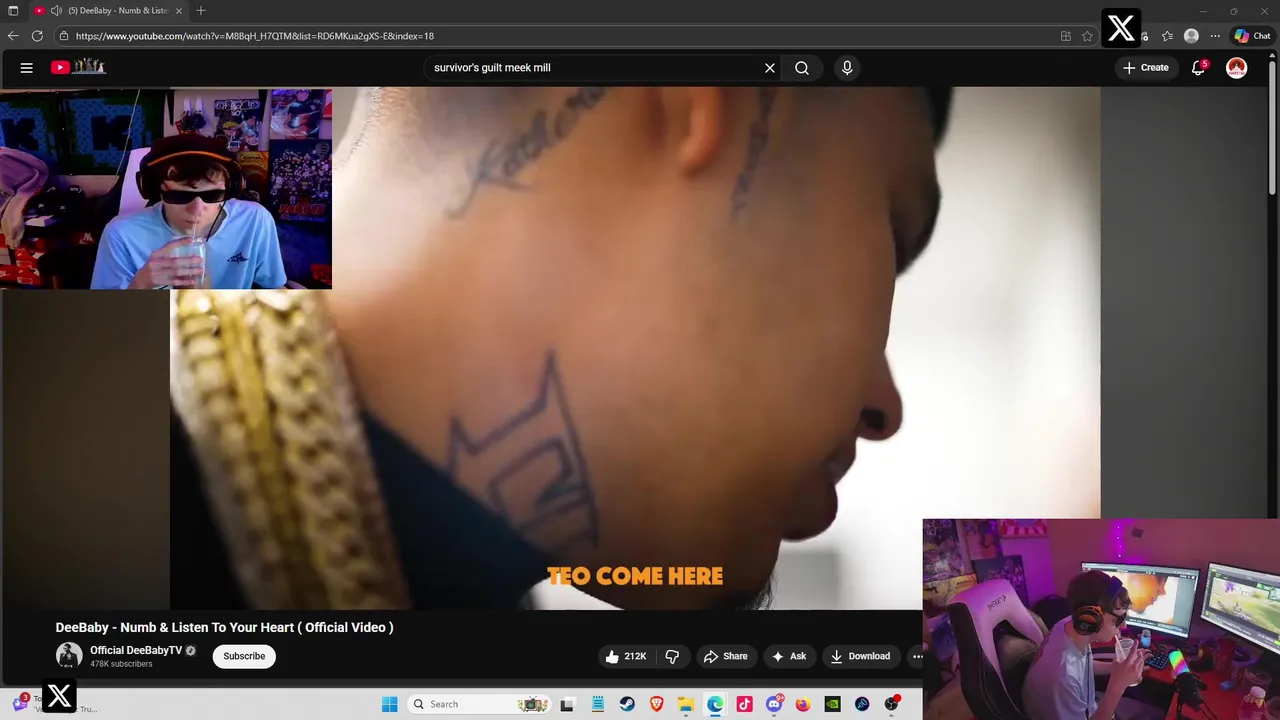Open the dark blue round taskbar icon

point(862,704)
